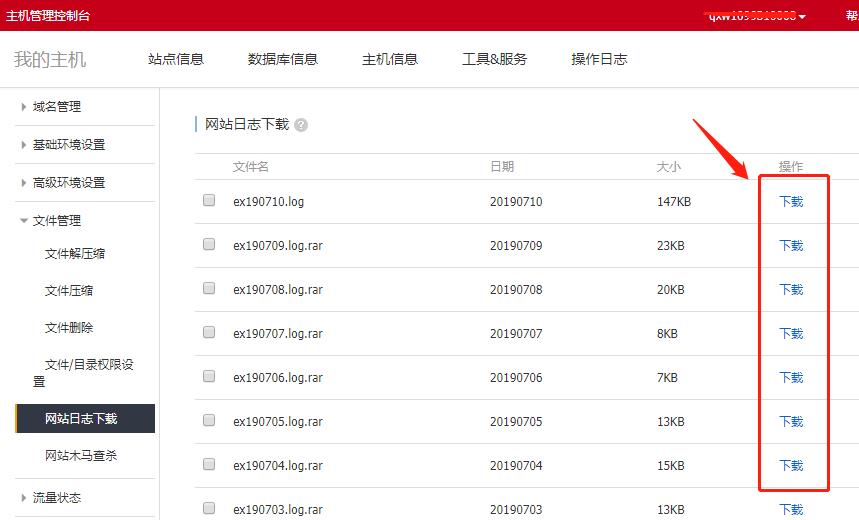
Task: Download the ex190710.log file
Action: pos(791,201)
